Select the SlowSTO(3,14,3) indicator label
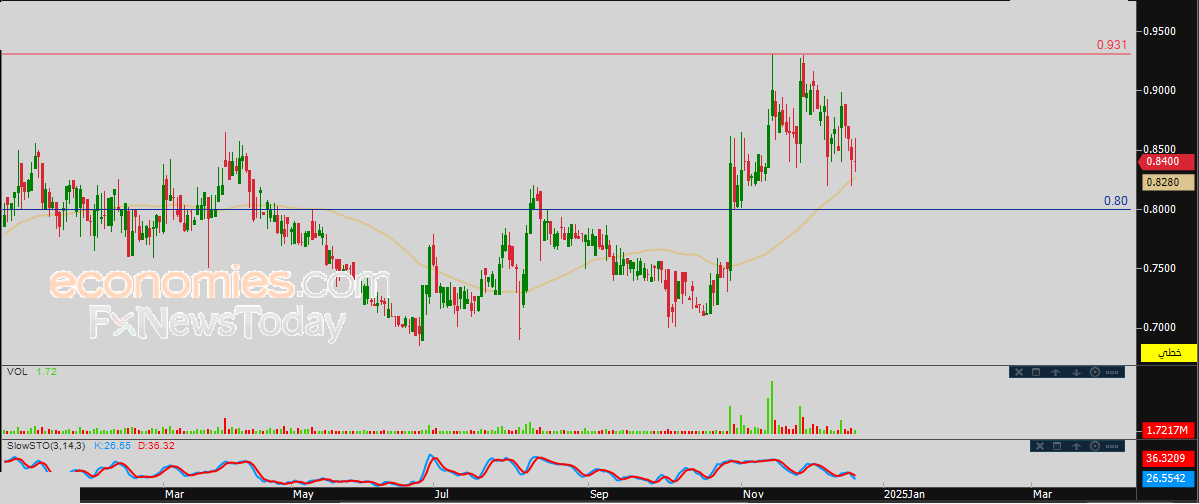This screenshot has width=1199, height=504. [47, 444]
